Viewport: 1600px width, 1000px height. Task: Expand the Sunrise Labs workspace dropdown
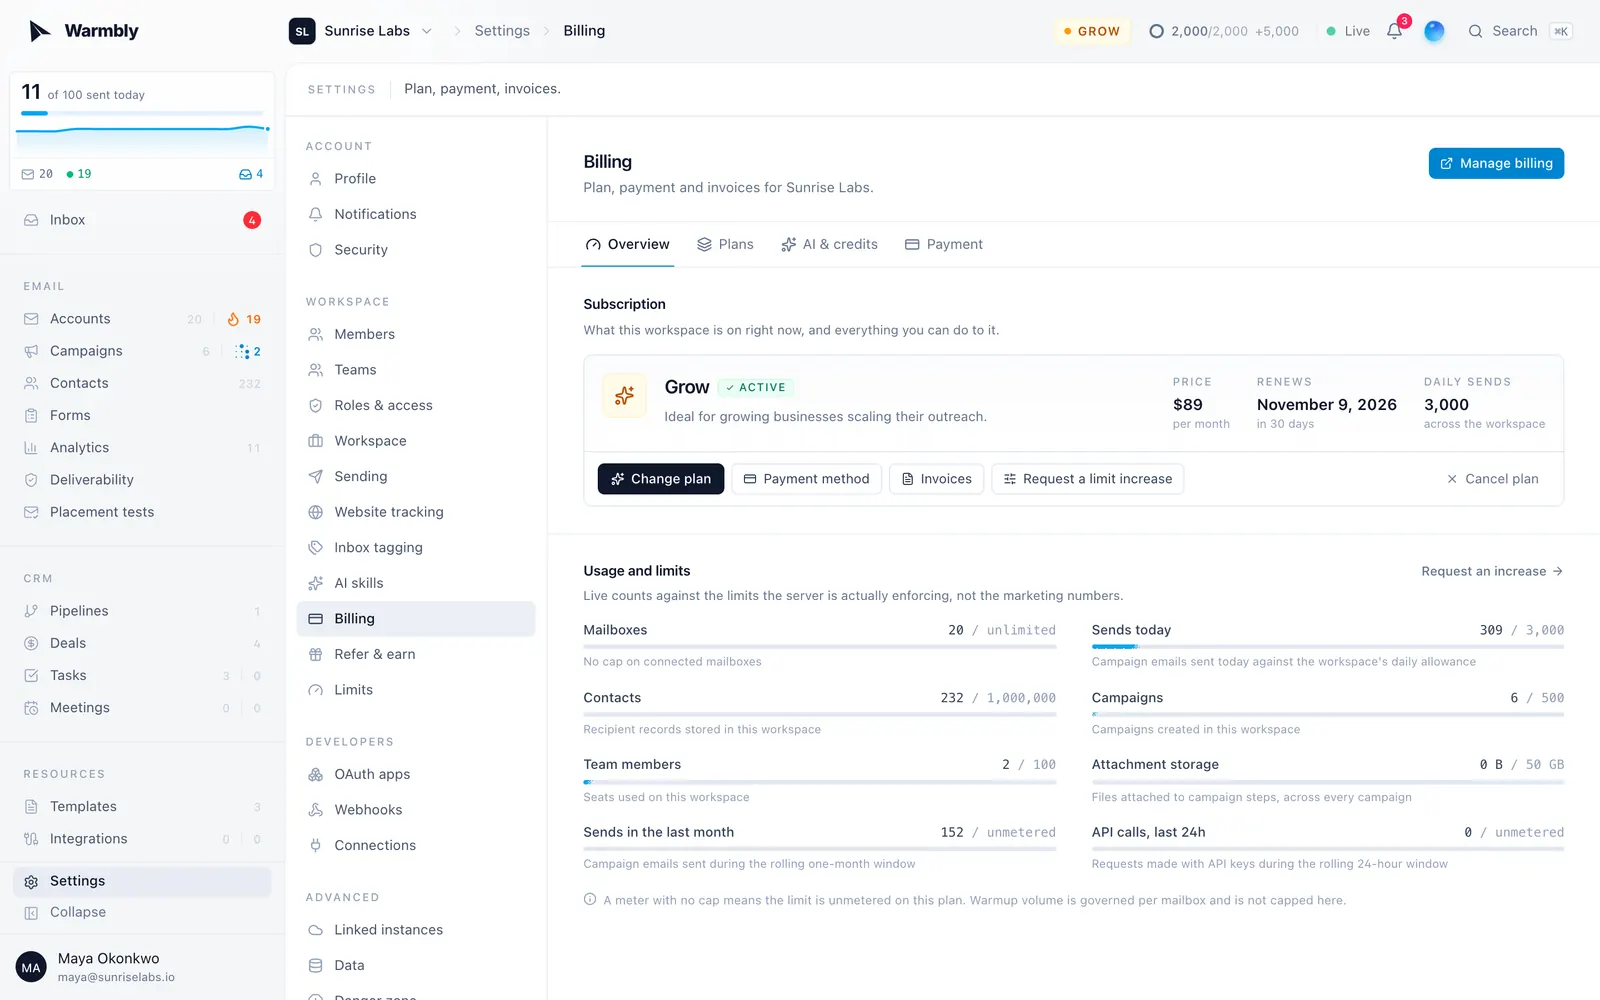tap(361, 31)
